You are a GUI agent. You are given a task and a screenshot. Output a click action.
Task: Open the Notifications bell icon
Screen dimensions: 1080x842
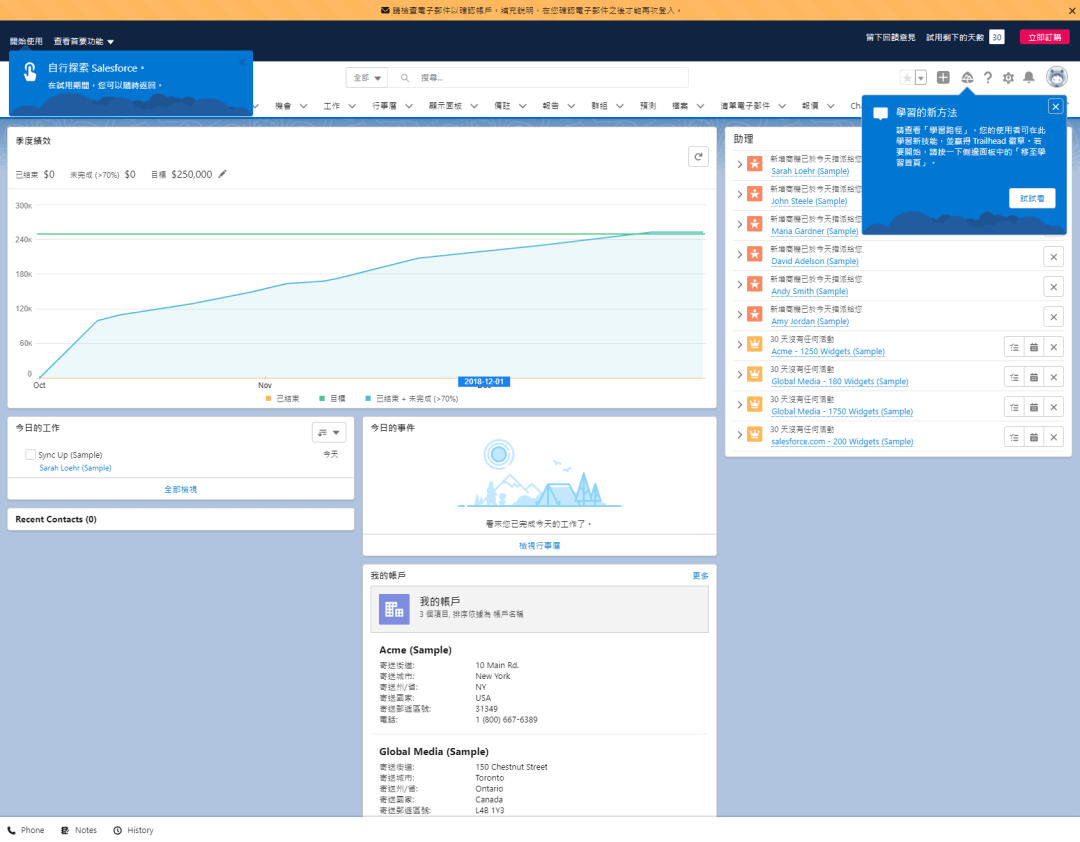1028,77
